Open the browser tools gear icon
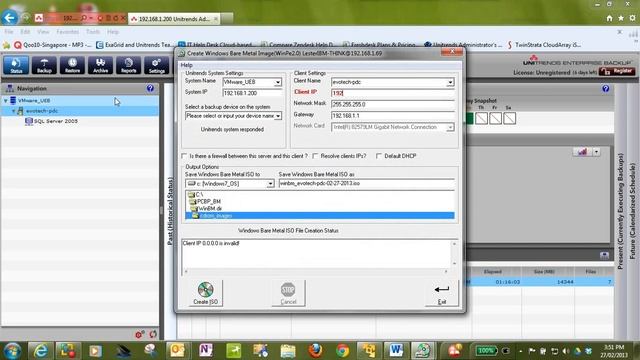Viewport: 640px width, 360px height. coord(632,18)
